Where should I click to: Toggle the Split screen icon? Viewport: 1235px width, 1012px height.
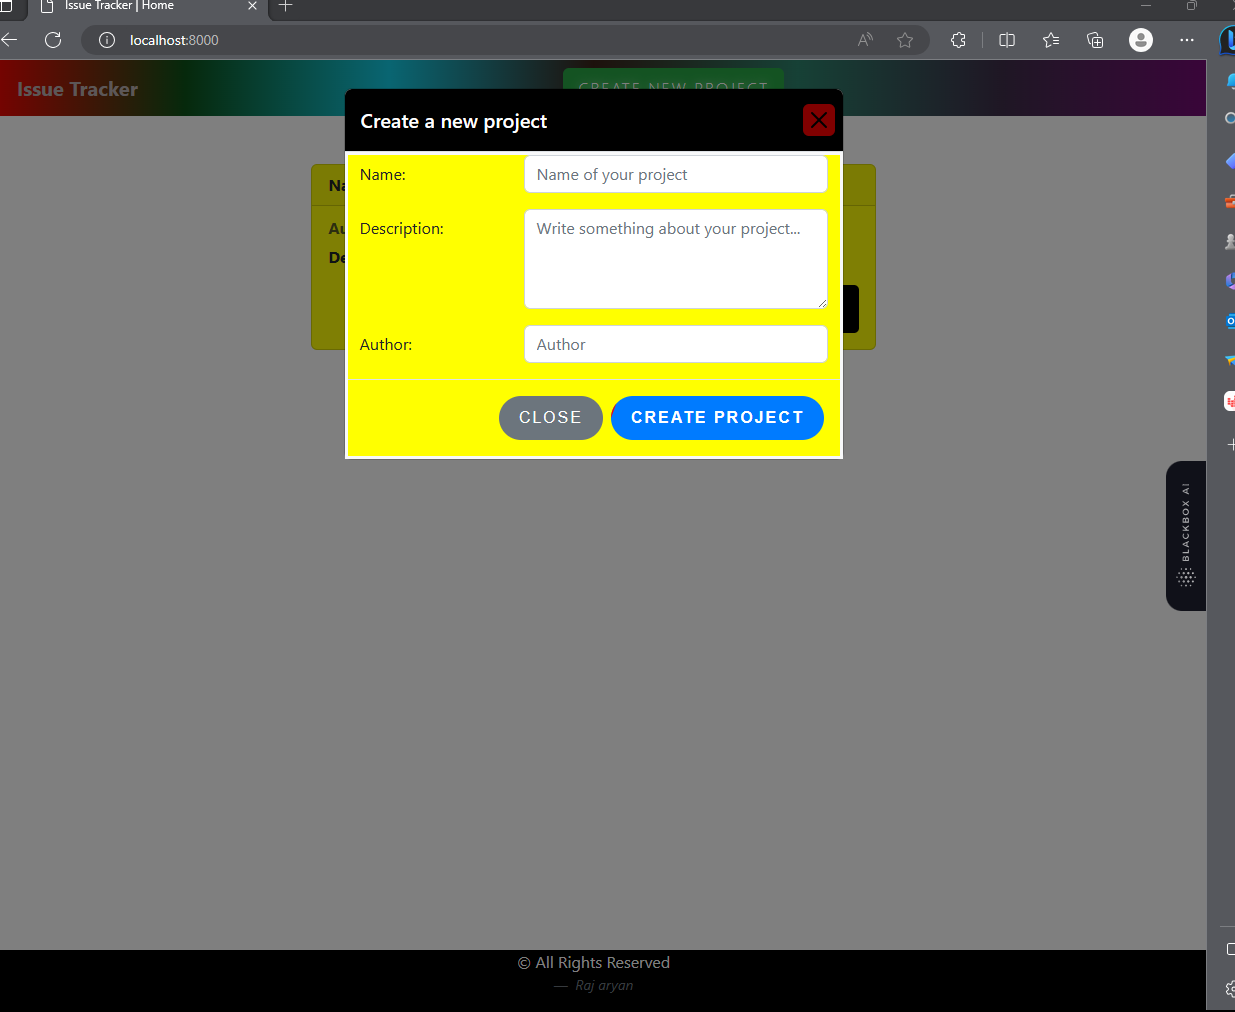click(x=1007, y=40)
